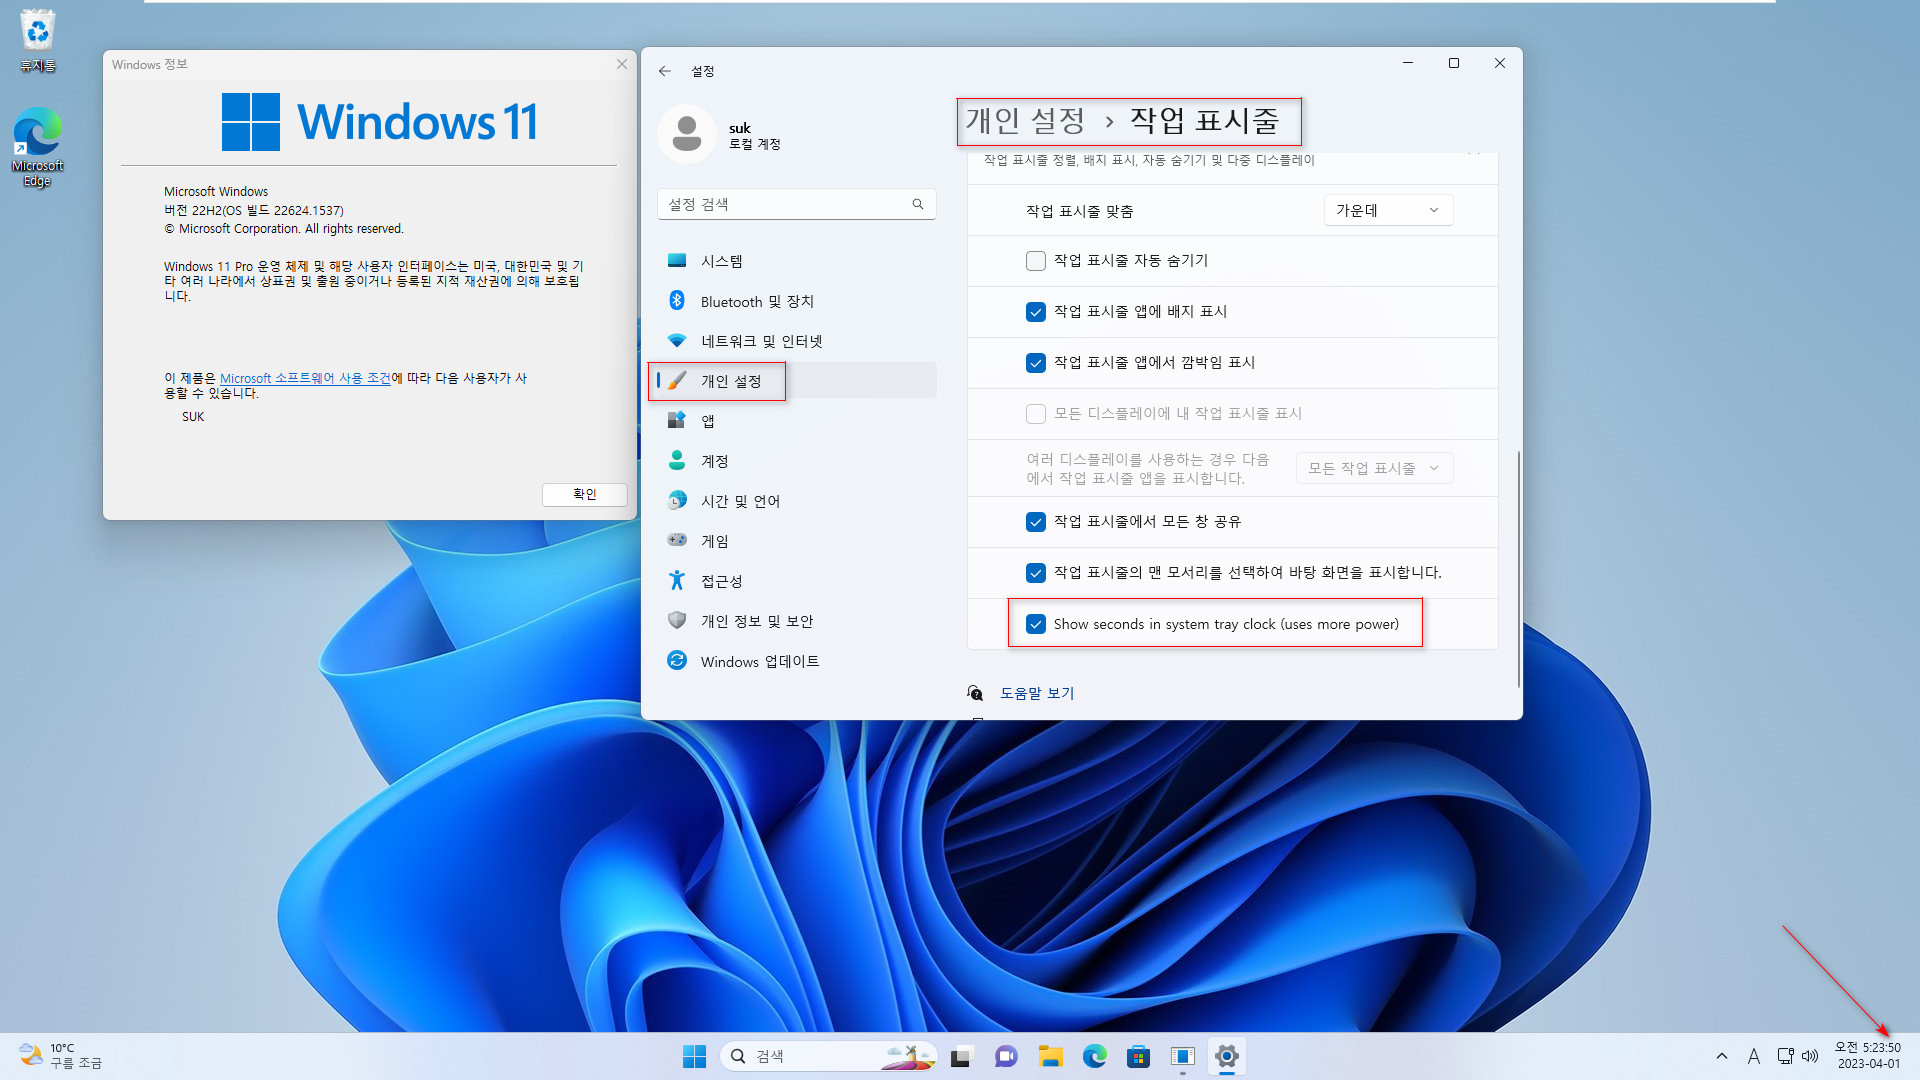Viewport: 1920px width, 1080px height.
Task: Uncheck 작업 표시줄 앱에서 깜박임 표시
Action: click(1036, 363)
